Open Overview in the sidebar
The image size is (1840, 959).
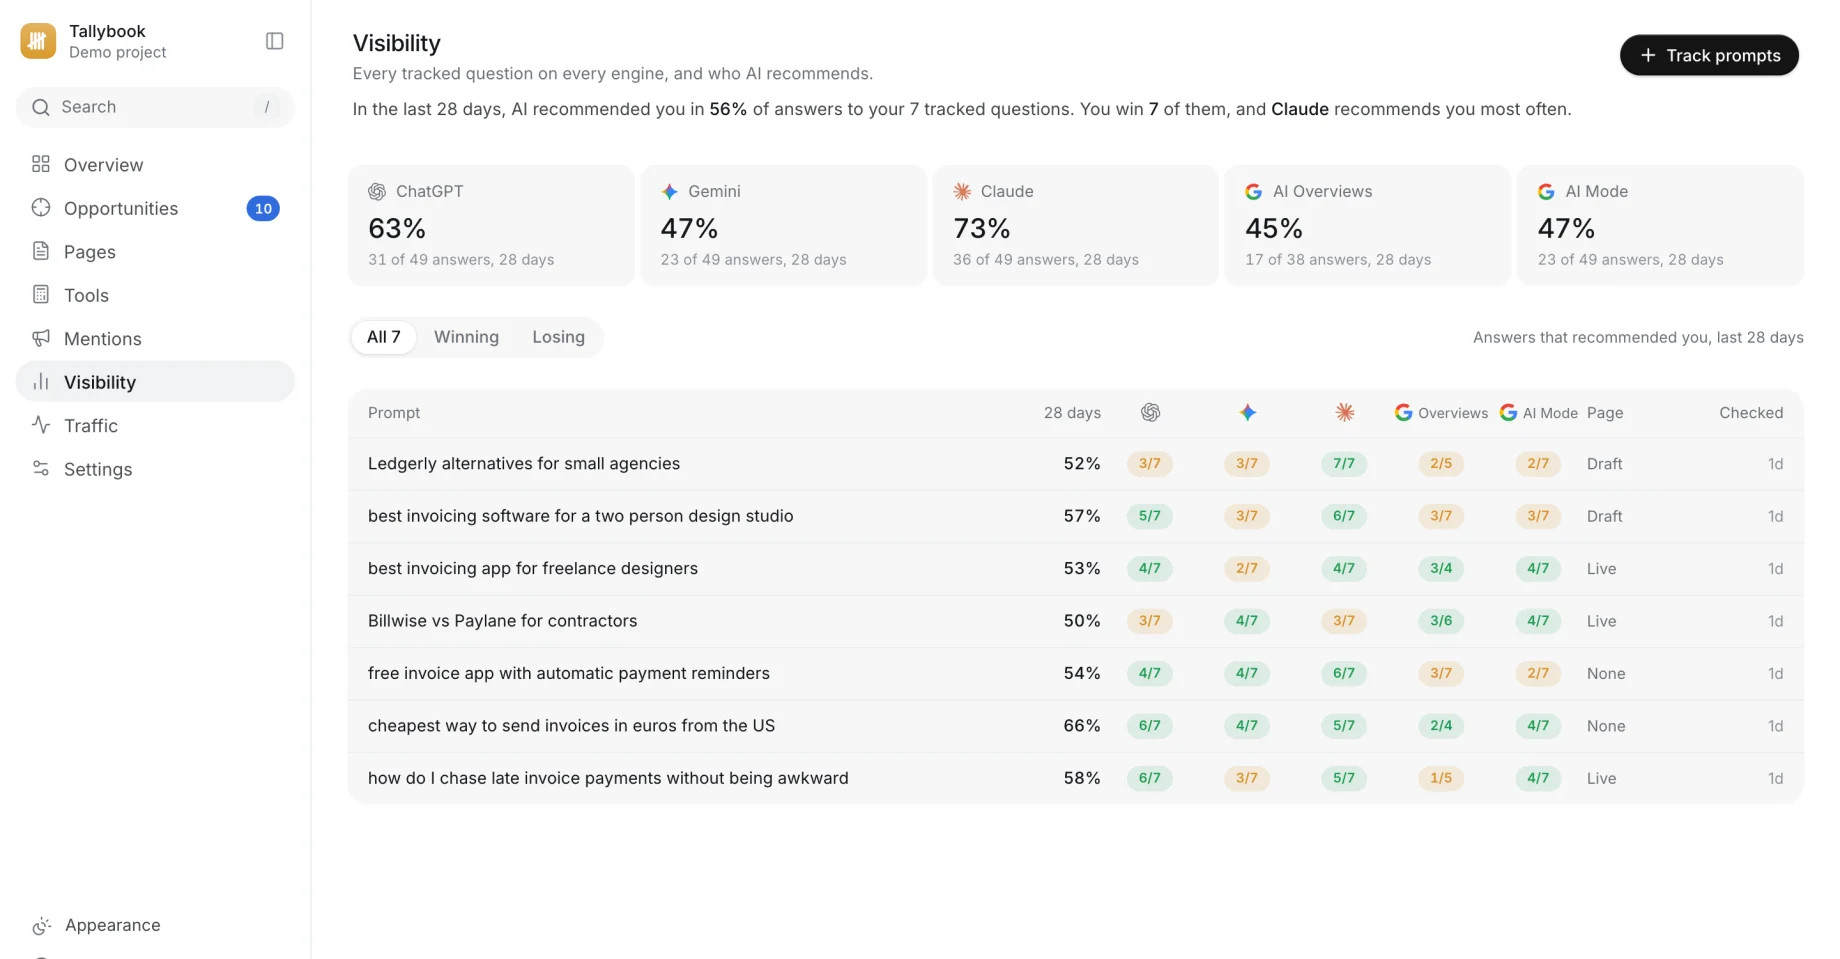coord(155,164)
